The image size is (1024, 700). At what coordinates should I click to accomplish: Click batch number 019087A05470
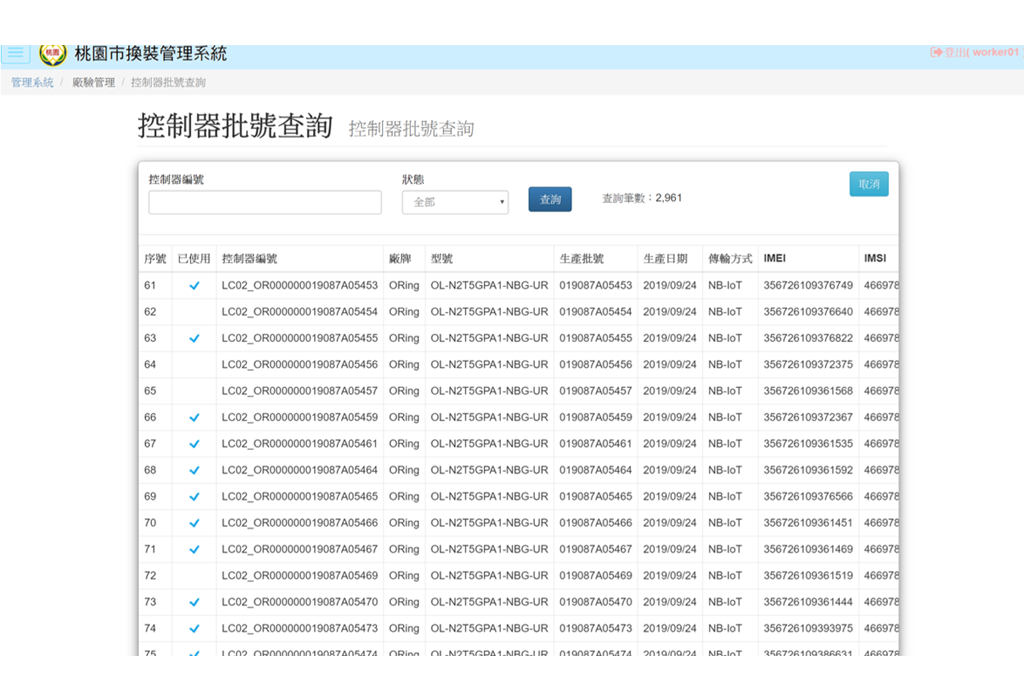coord(596,602)
